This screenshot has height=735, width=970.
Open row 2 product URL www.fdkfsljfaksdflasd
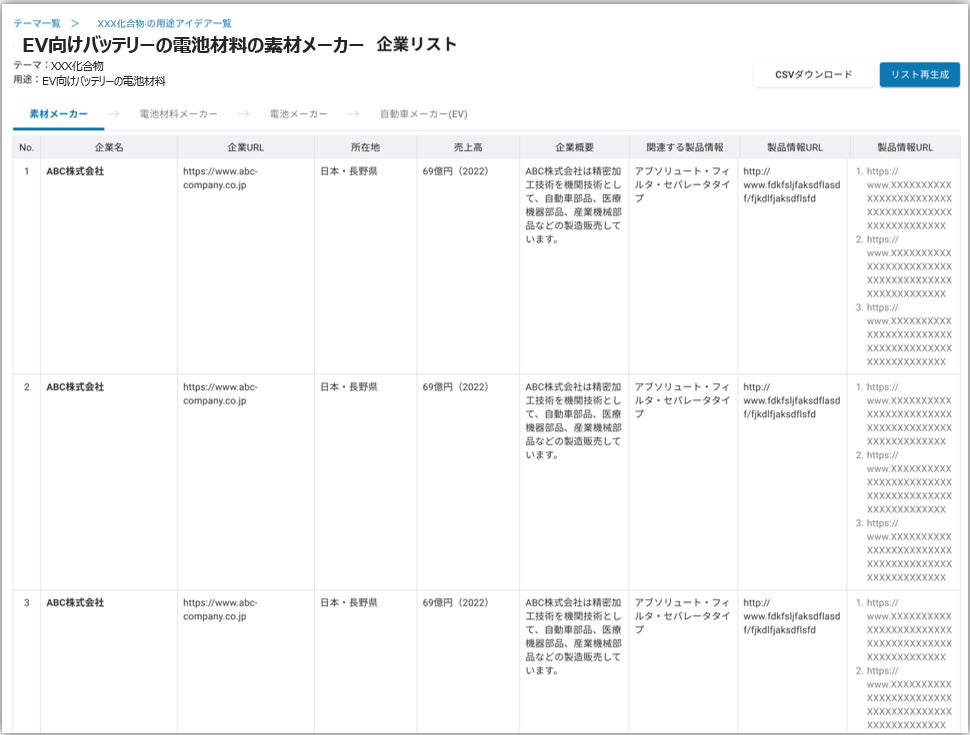pyautogui.click(x=792, y=400)
